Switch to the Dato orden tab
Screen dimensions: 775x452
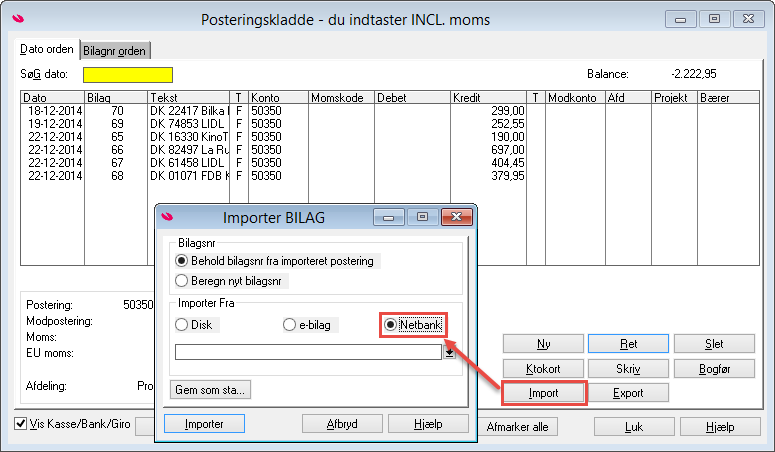pyautogui.click(x=46, y=49)
